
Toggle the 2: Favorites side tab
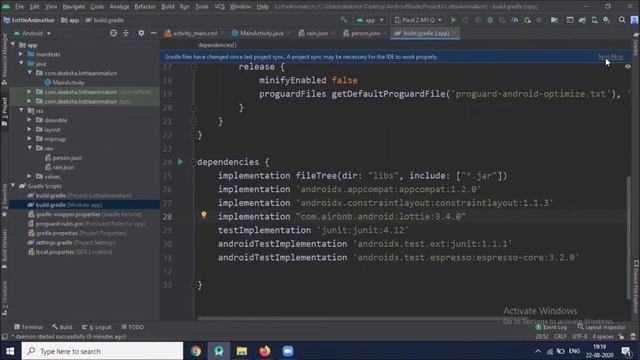(4, 200)
